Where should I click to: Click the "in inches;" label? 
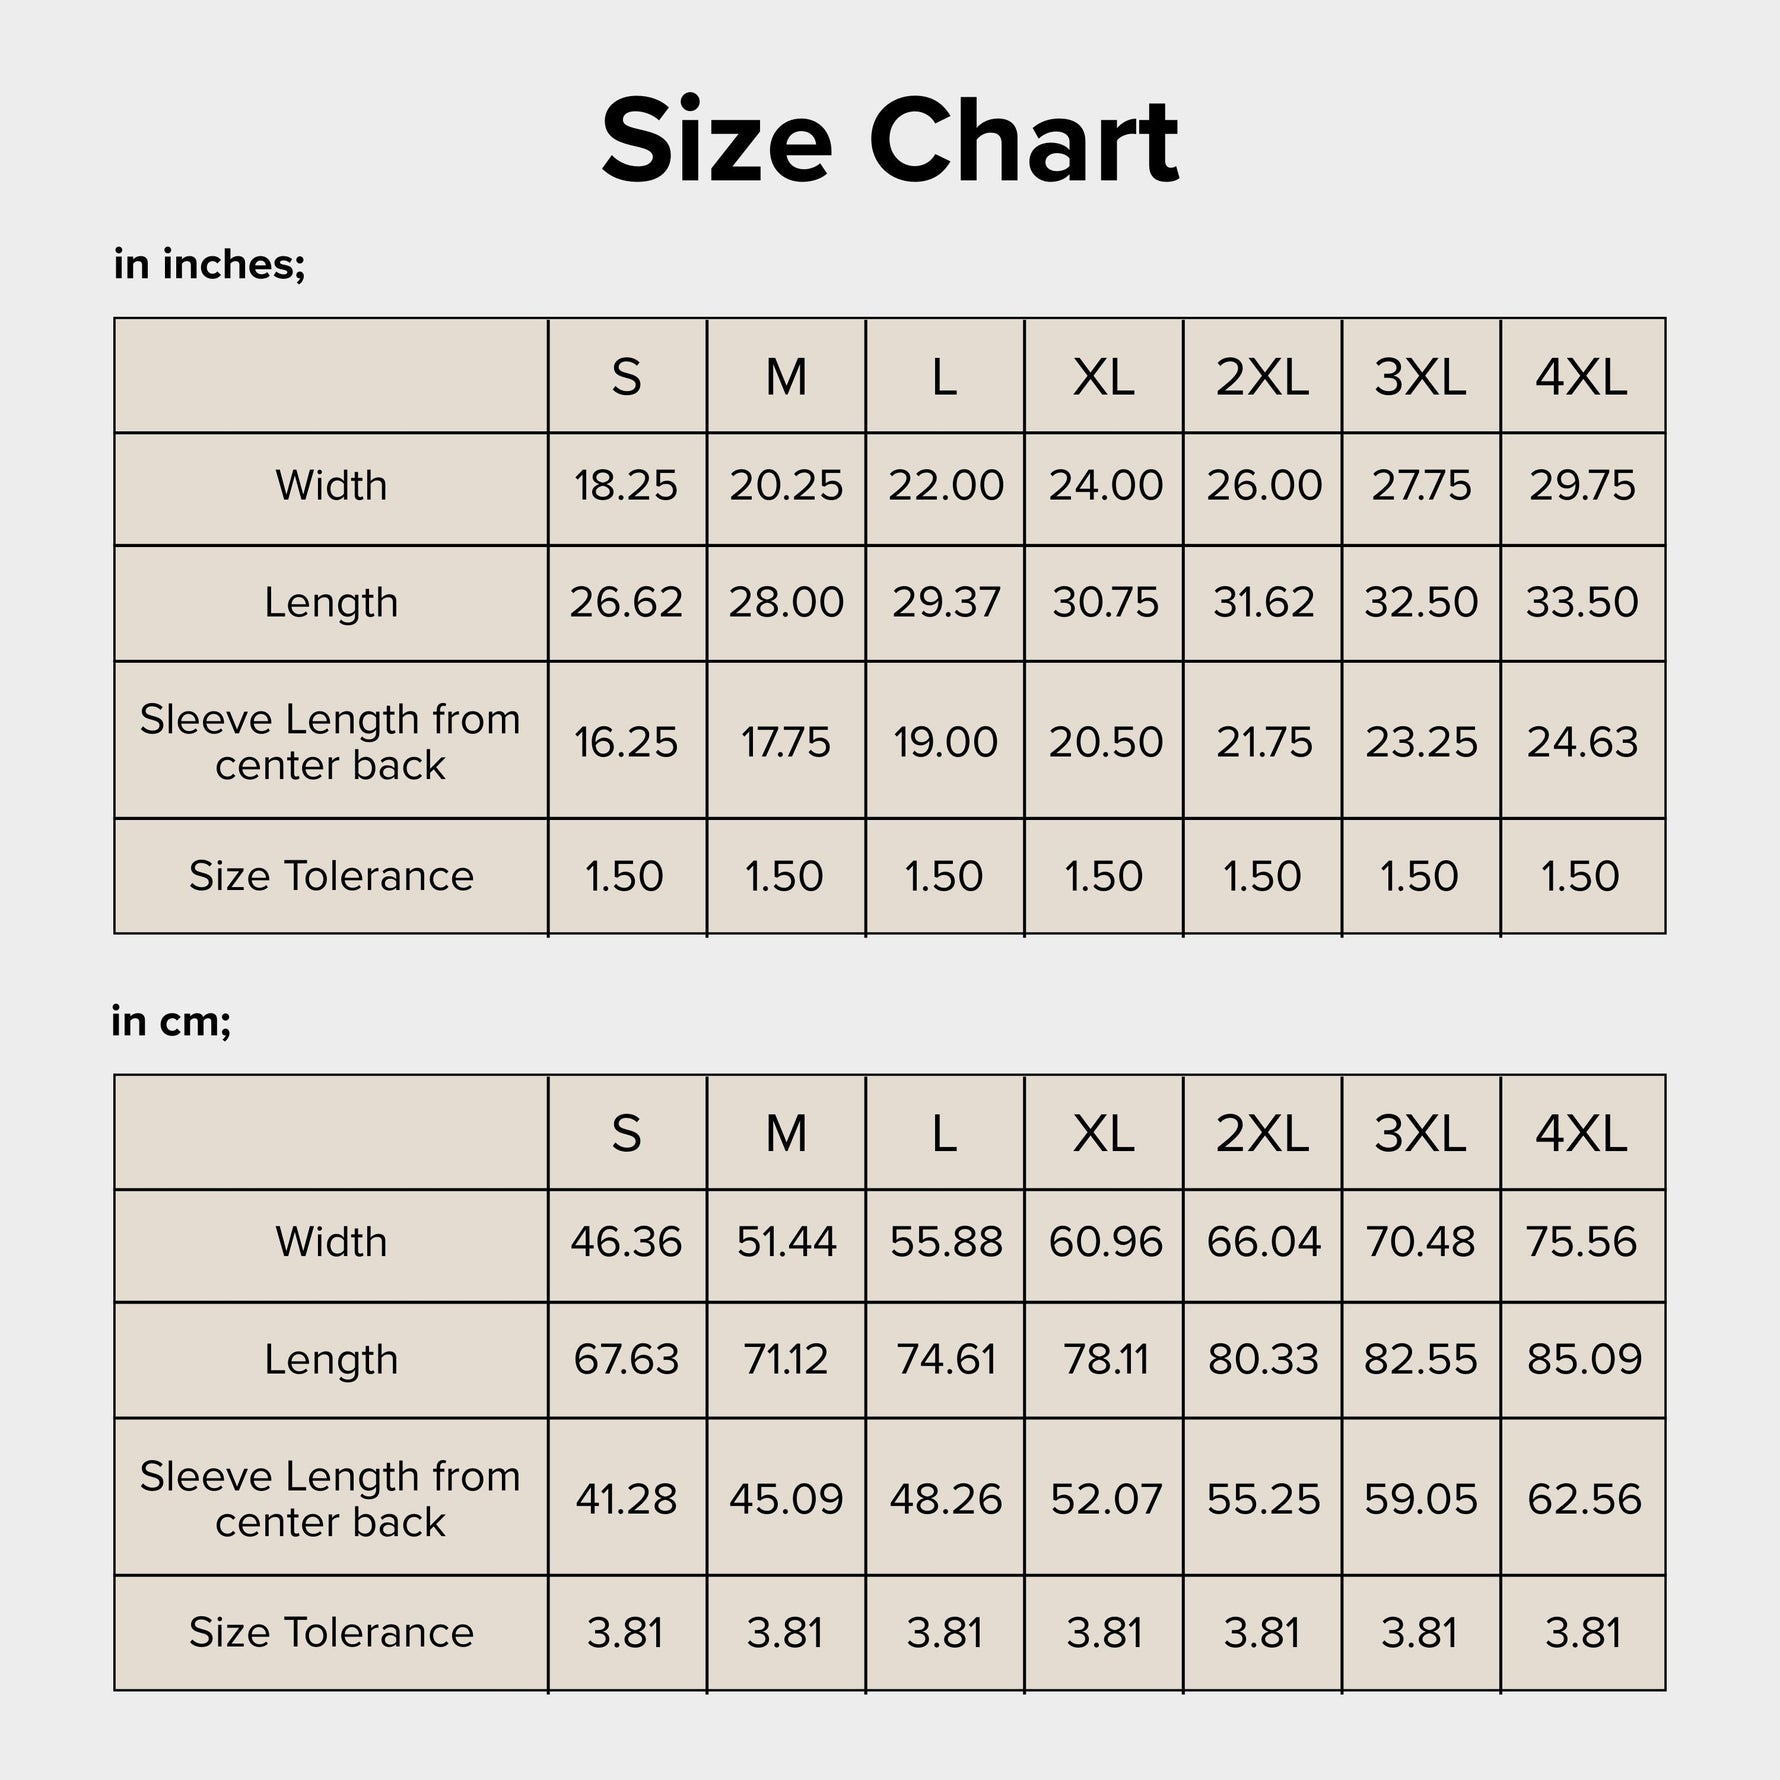click(209, 264)
